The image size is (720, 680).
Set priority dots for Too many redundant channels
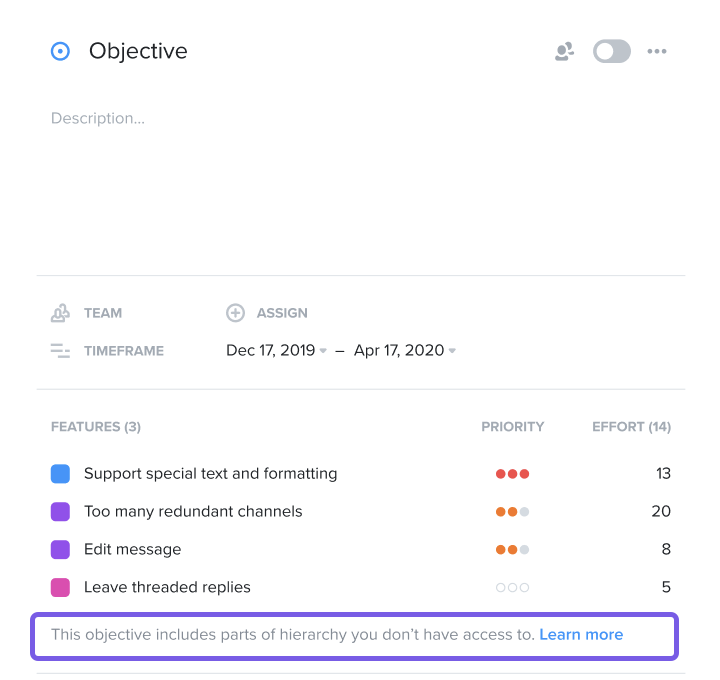(512, 511)
